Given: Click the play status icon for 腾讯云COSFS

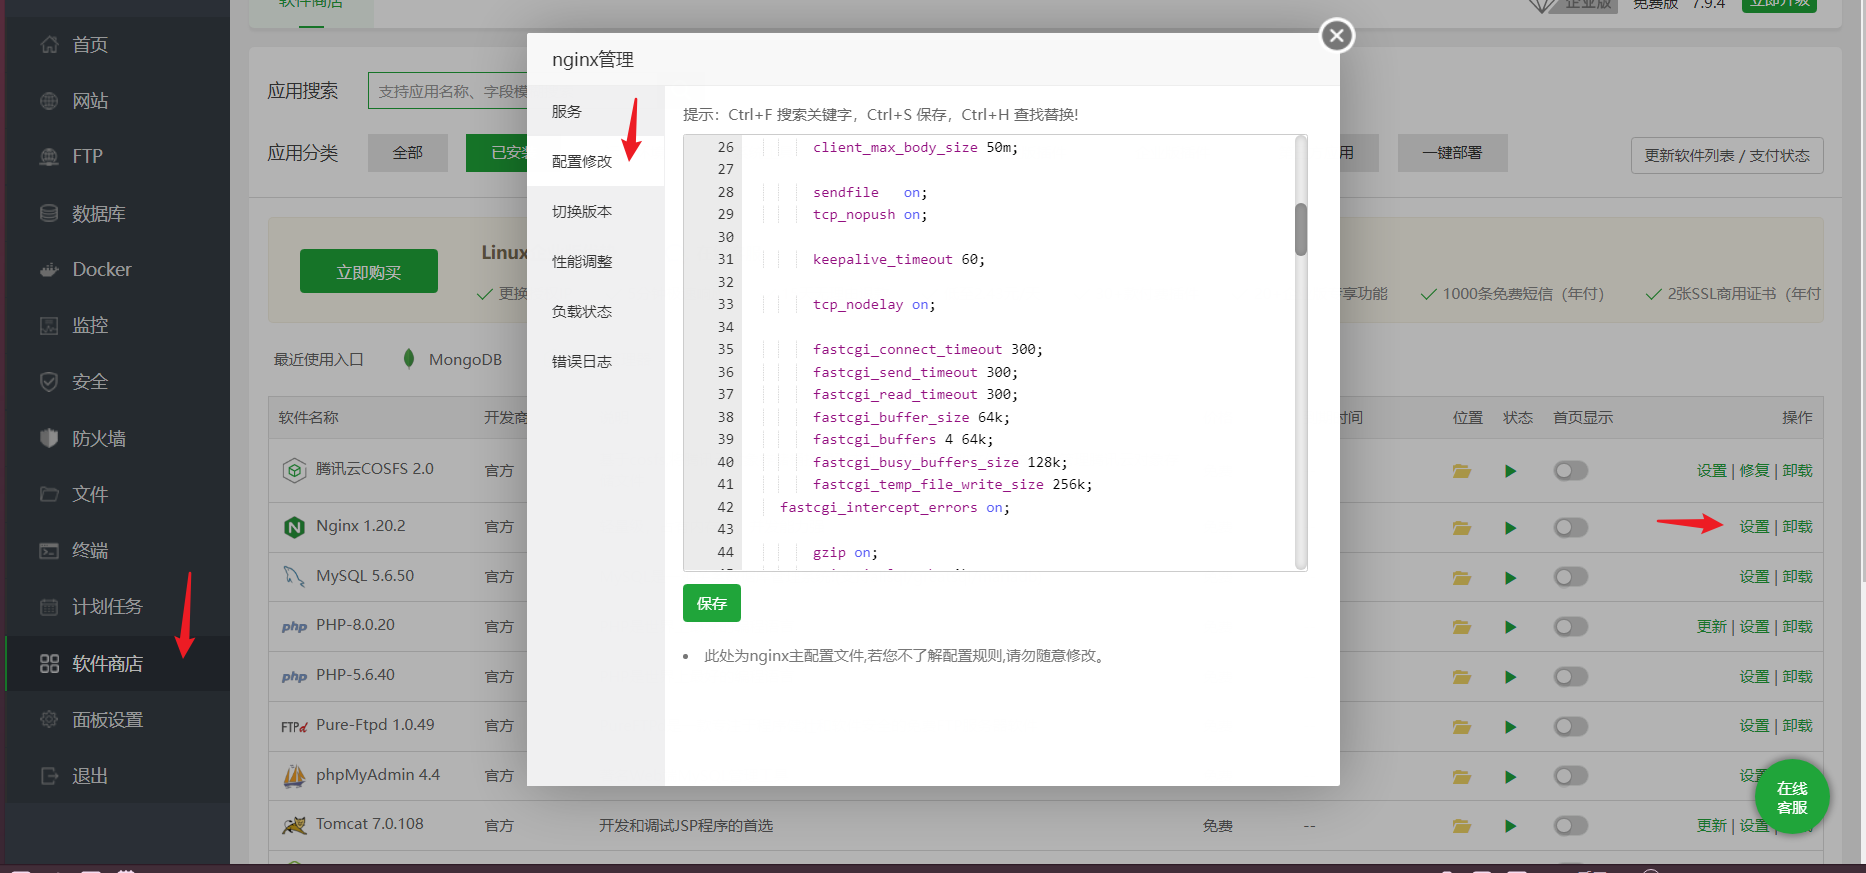Looking at the screenshot, I should click(1510, 471).
